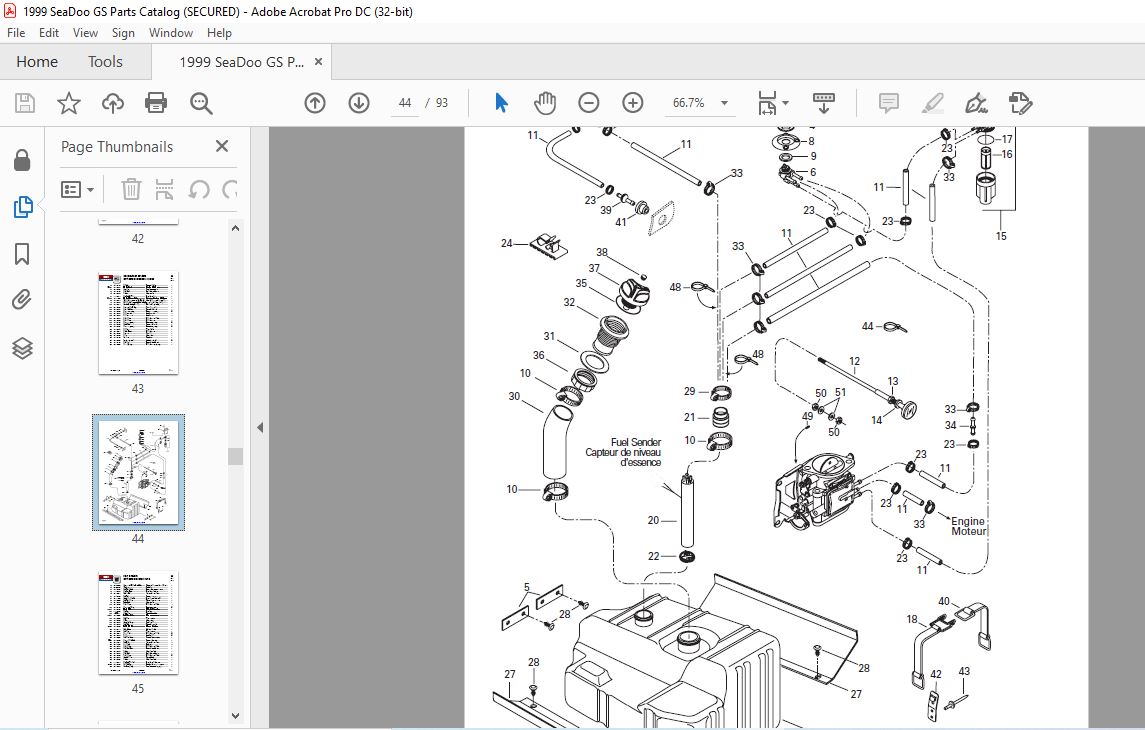This screenshot has height=730, width=1145.
Task: Print the document with the printer icon
Action: 156,103
